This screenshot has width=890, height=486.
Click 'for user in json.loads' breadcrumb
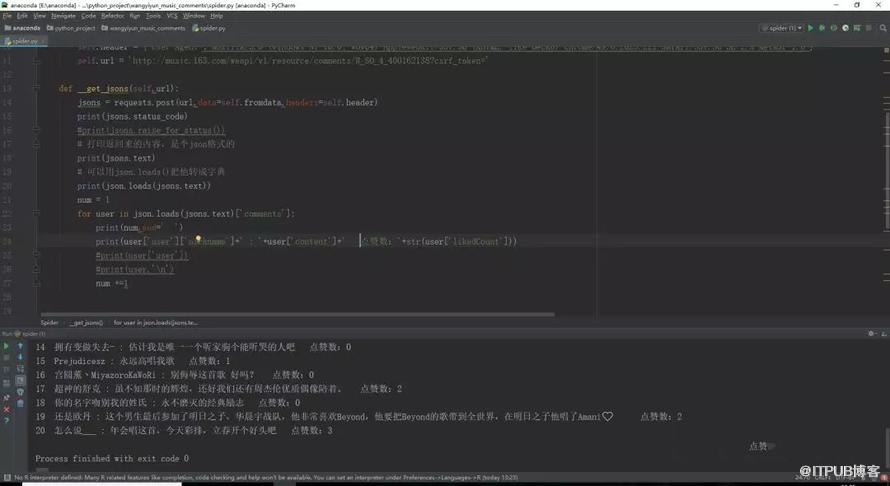click(x=156, y=322)
